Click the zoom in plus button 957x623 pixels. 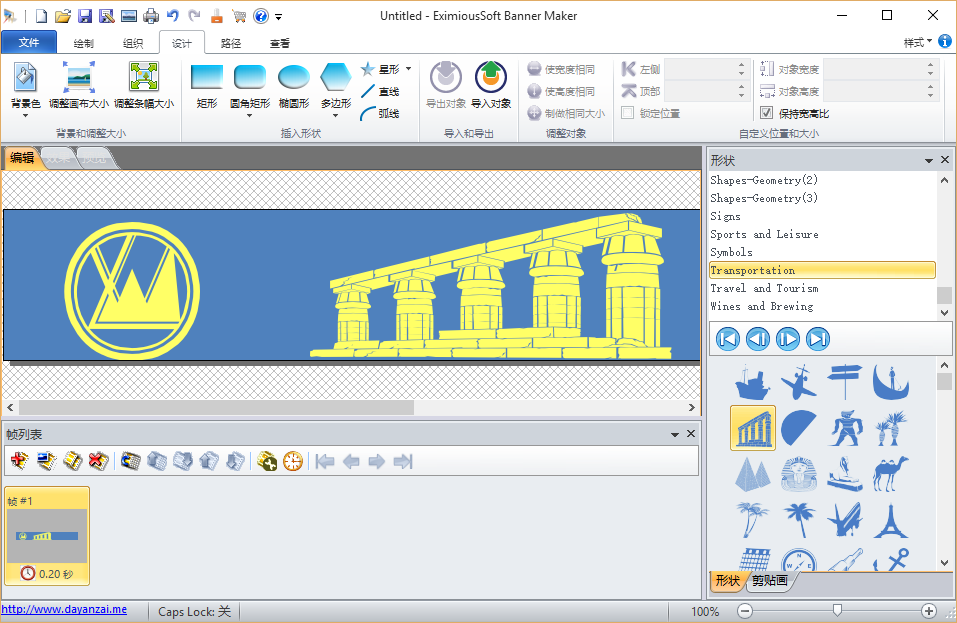[x=928, y=610]
